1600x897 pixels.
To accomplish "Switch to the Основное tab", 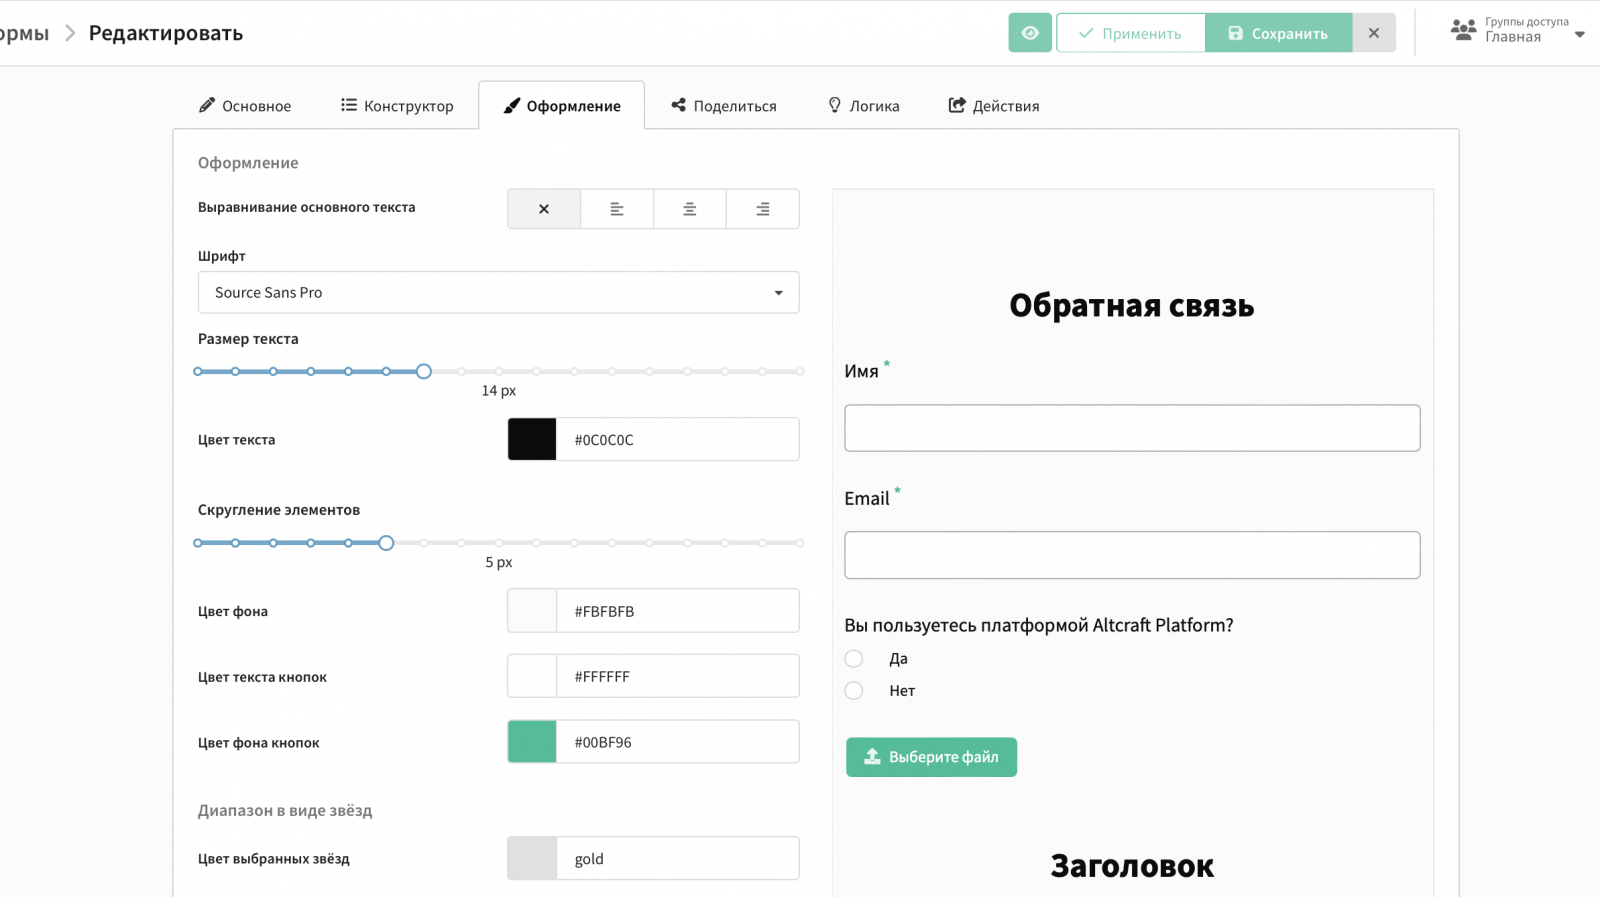I will pos(245,106).
